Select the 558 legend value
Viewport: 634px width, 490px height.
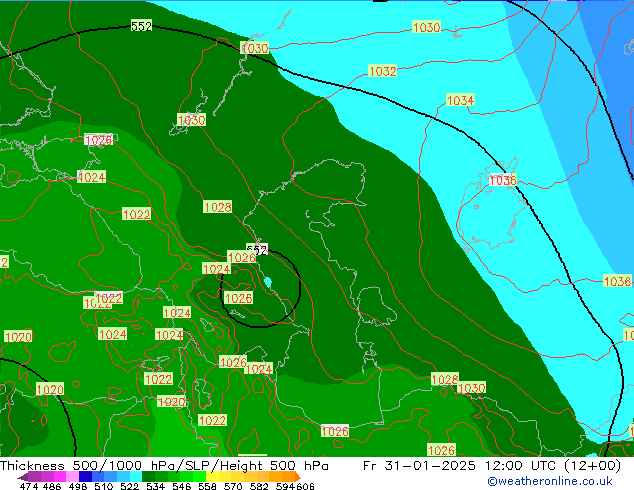pos(207,486)
